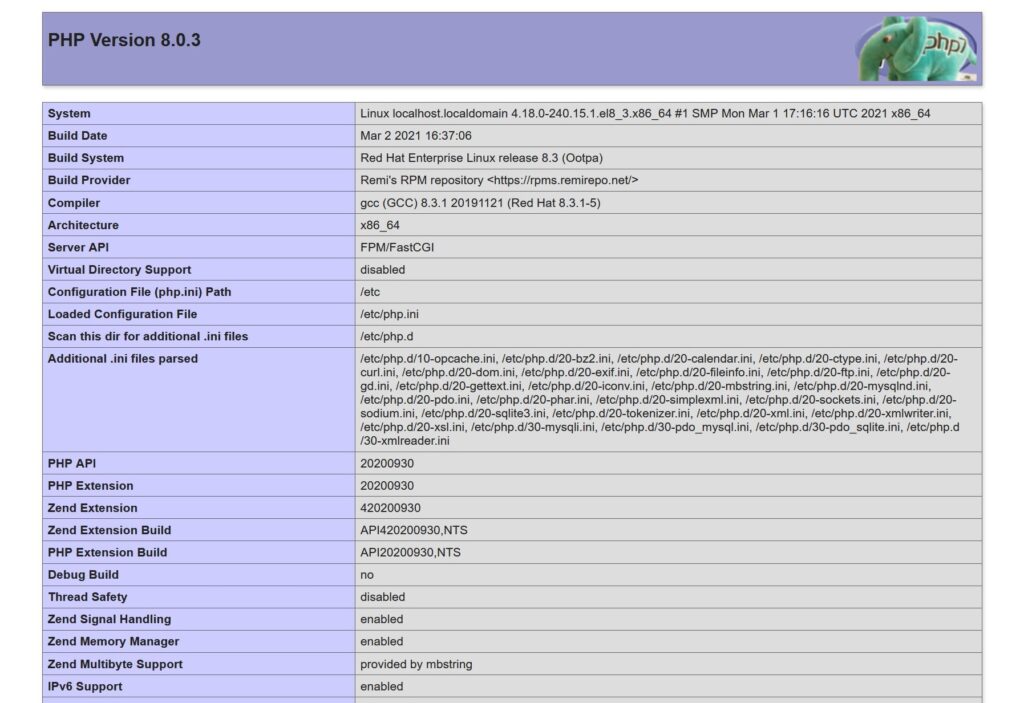Click the 'Zend Multibyte Support' label
Image resolution: width=1024 pixels, height=703 pixels.
tap(115, 664)
